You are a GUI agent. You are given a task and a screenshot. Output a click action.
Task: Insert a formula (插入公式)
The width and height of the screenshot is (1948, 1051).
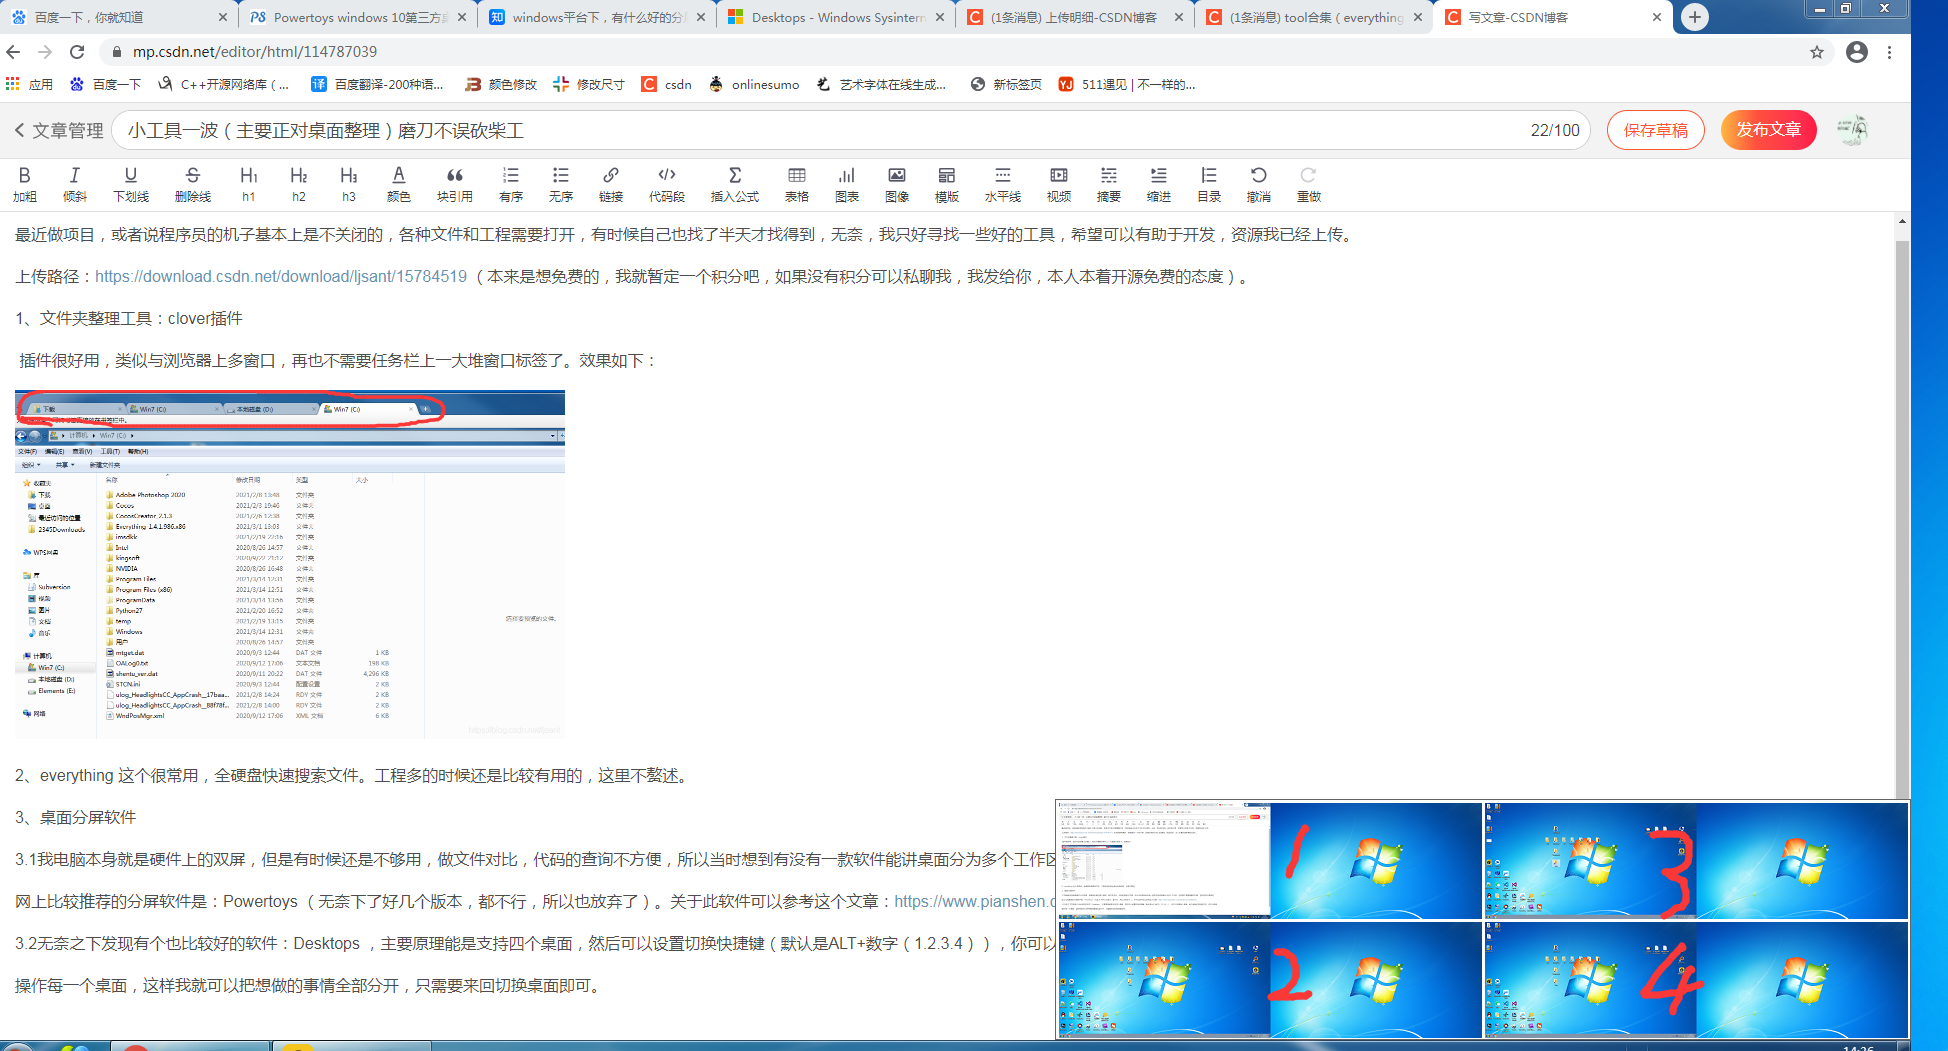pyautogui.click(x=735, y=185)
